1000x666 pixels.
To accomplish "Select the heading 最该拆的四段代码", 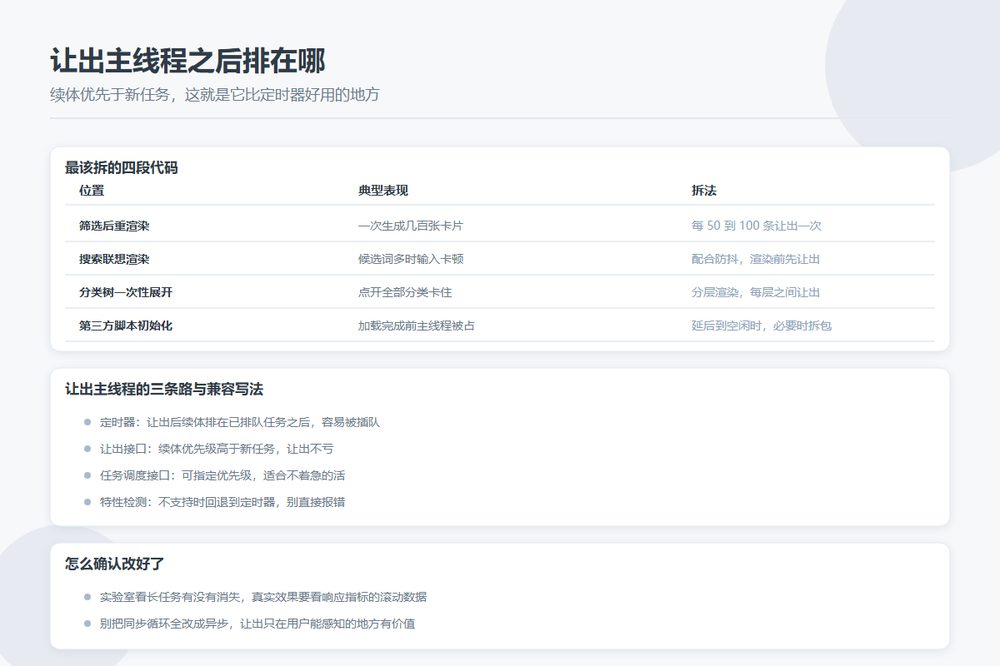I will pyautogui.click(x=121, y=168).
